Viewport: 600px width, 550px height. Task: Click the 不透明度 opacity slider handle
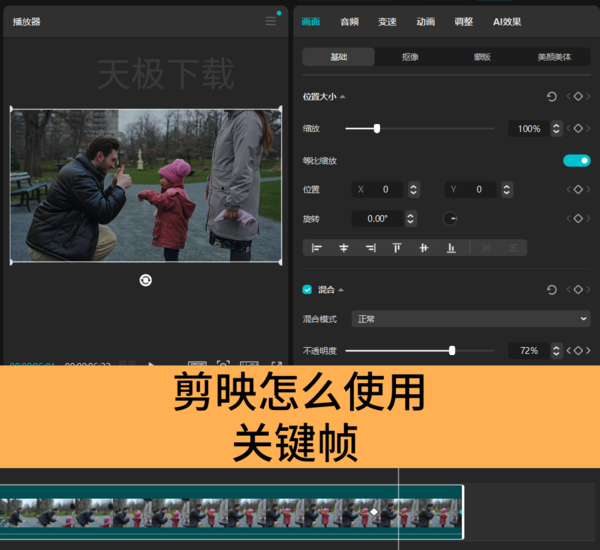pyautogui.click(x=452, y=350)
